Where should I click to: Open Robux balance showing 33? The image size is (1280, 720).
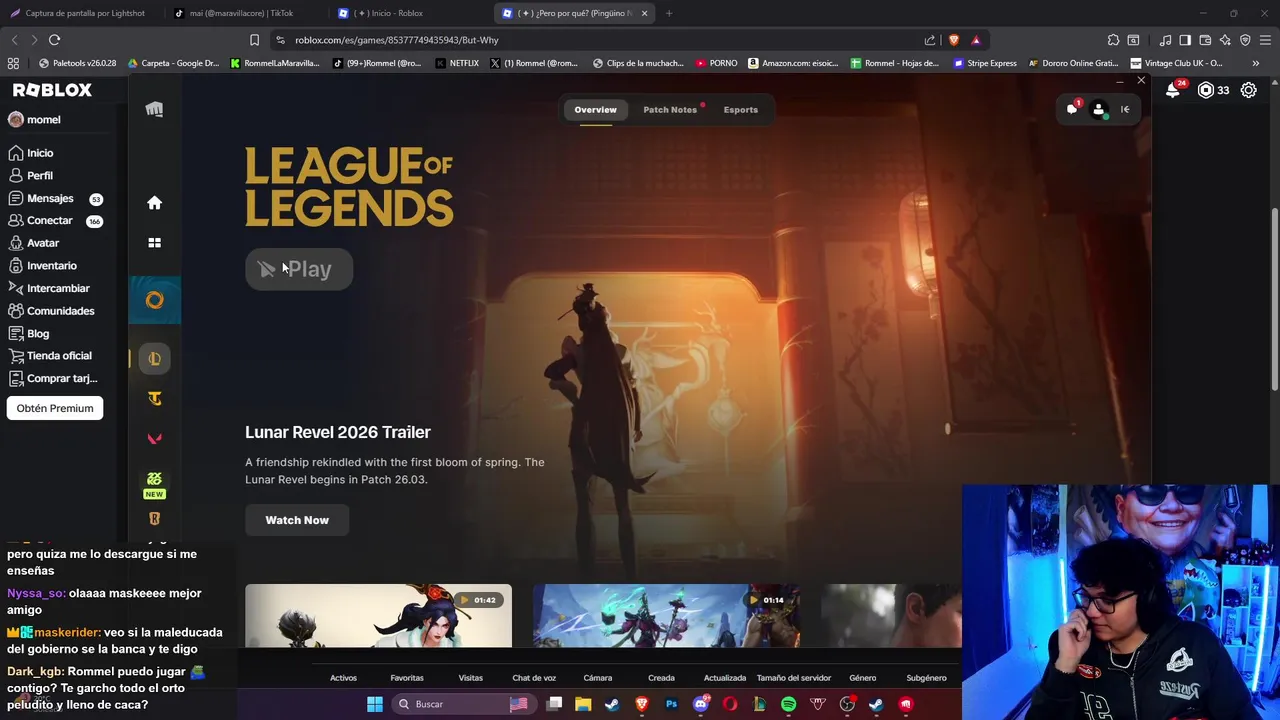(1214, 90)
